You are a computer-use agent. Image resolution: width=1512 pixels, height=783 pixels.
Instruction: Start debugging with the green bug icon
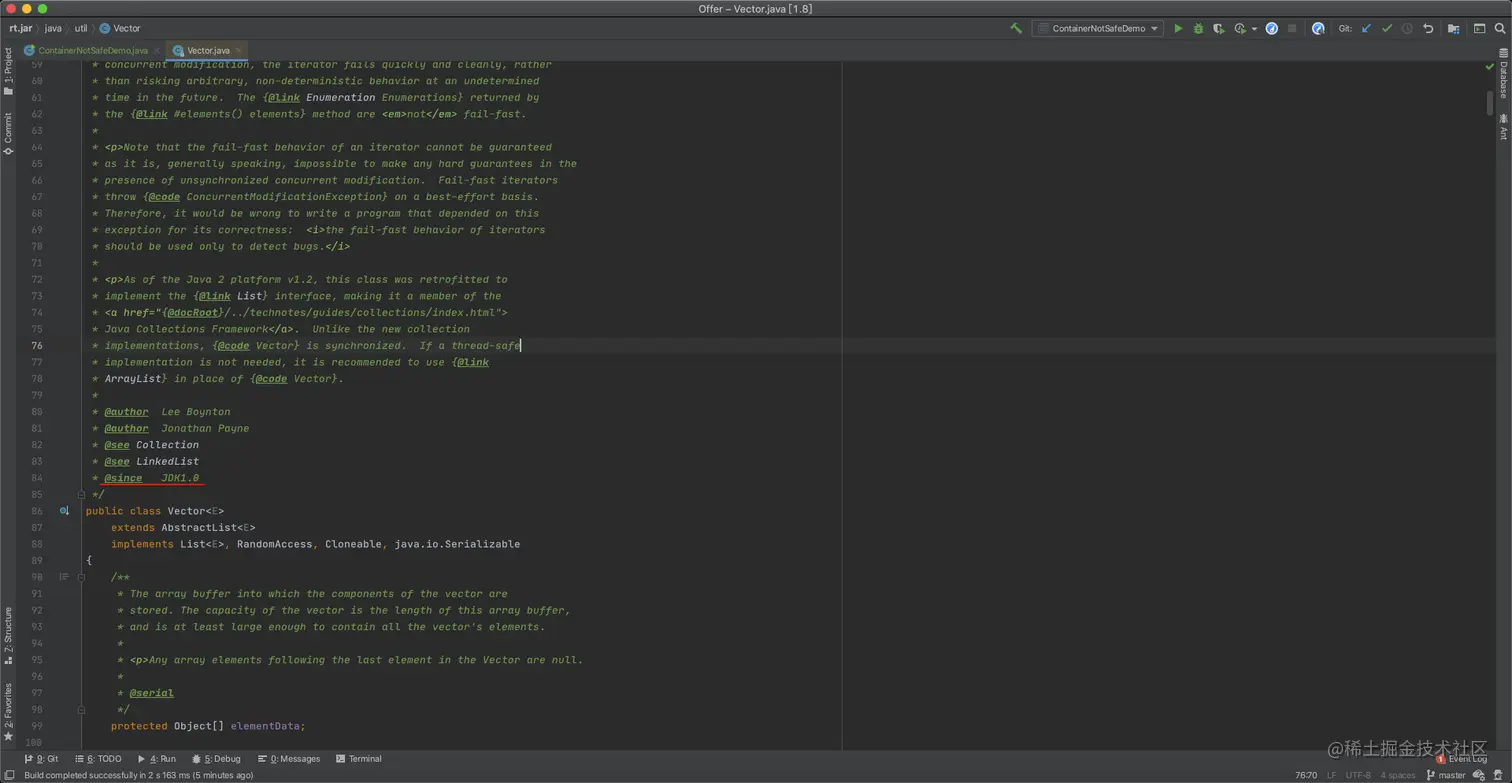tap(1199, 29)
